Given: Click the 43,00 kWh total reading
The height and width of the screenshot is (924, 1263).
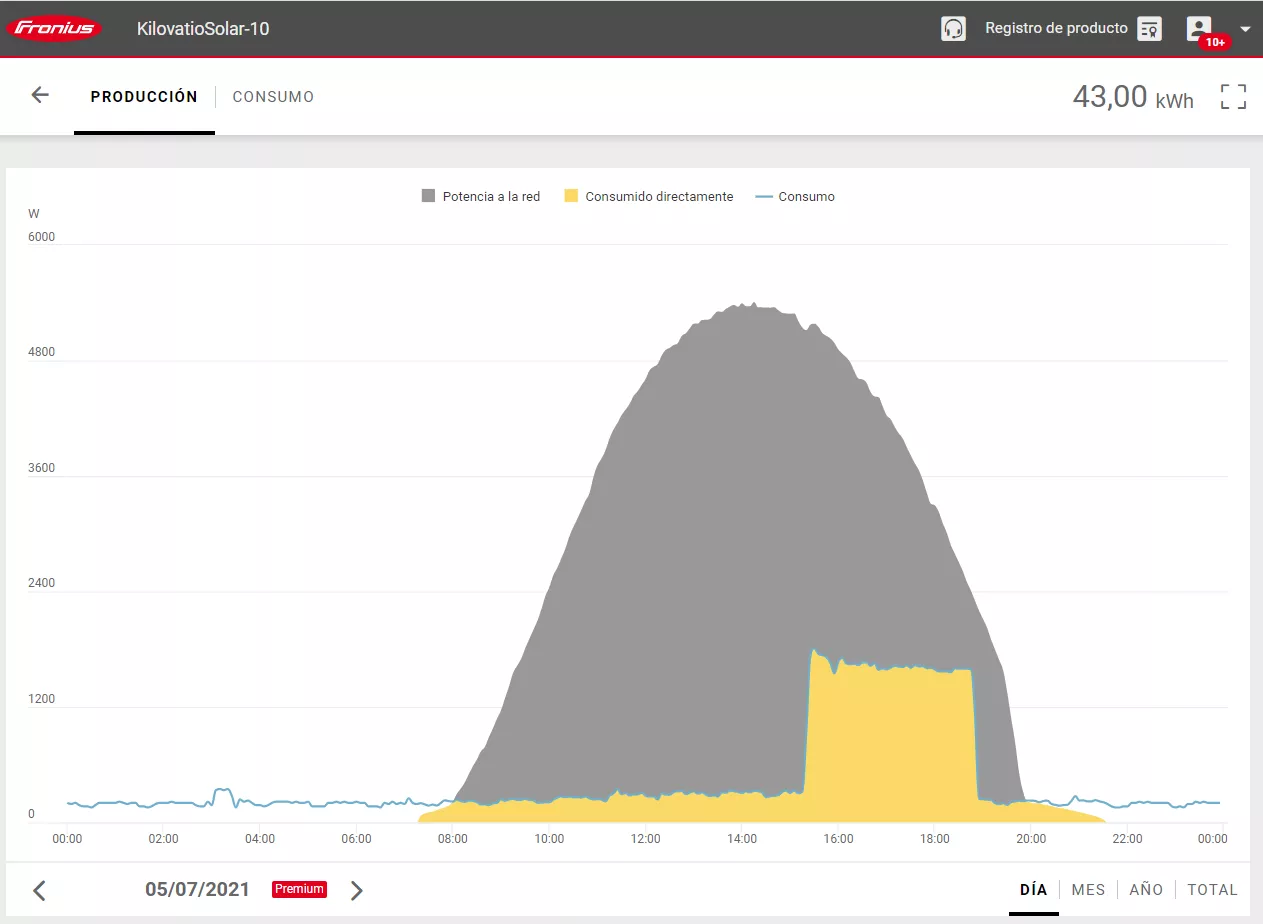Looking at the screenshot, I should coord(1132,96).
